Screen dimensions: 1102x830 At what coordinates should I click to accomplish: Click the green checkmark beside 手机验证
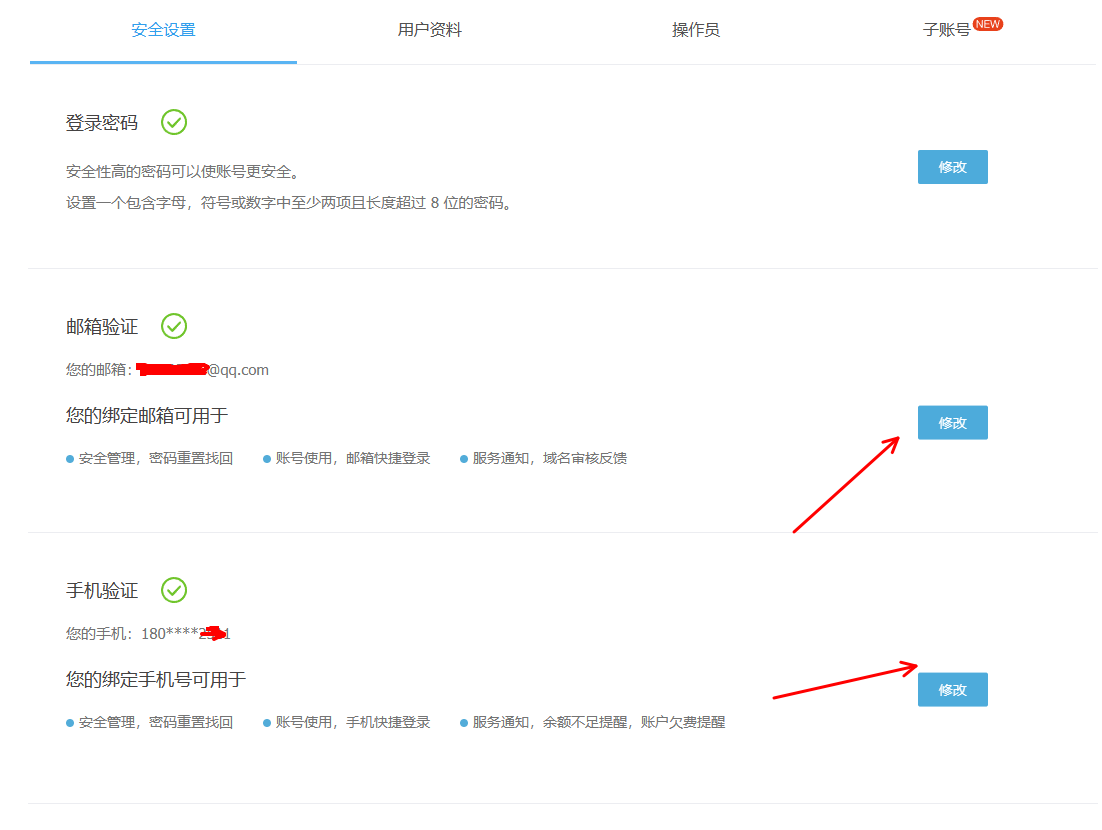pos(174,590)
